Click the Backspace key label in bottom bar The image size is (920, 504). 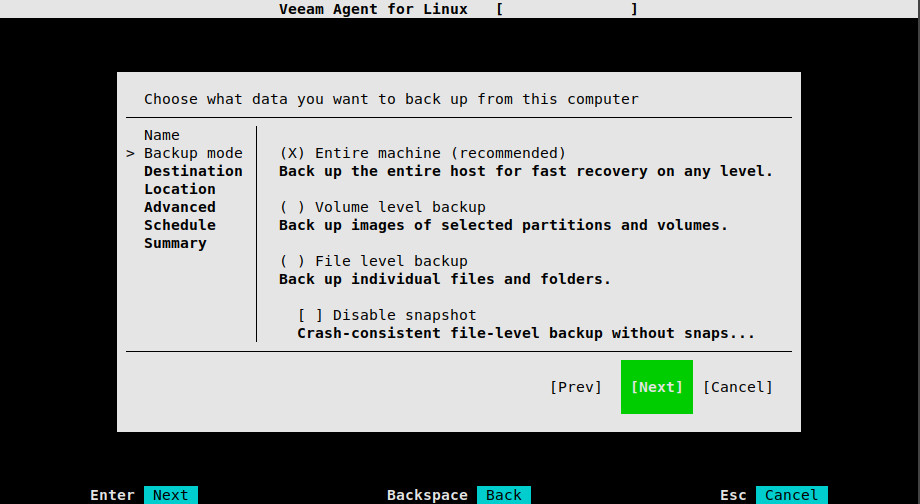click(427, 495)
